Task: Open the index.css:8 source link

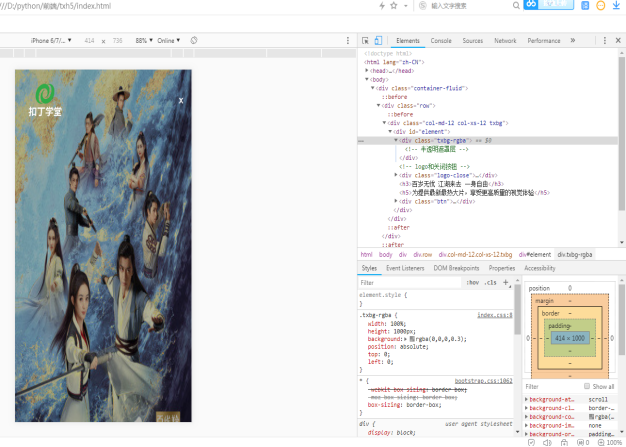Action: [495, 315]
